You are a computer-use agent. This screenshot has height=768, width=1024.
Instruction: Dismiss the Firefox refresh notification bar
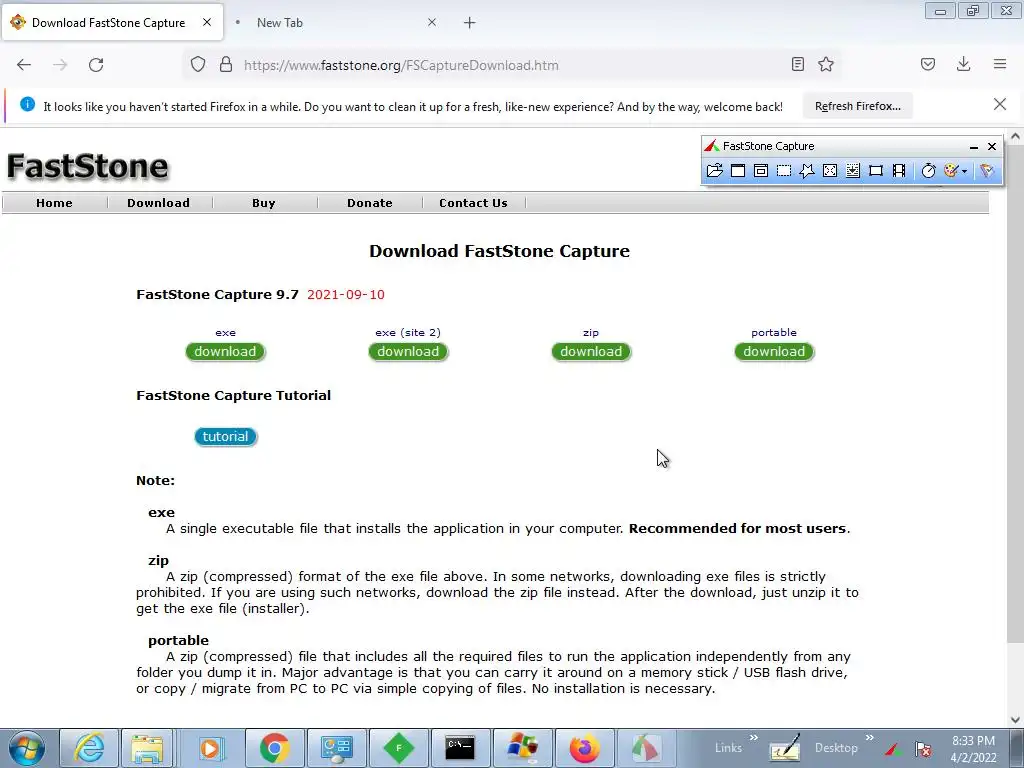1000,104
